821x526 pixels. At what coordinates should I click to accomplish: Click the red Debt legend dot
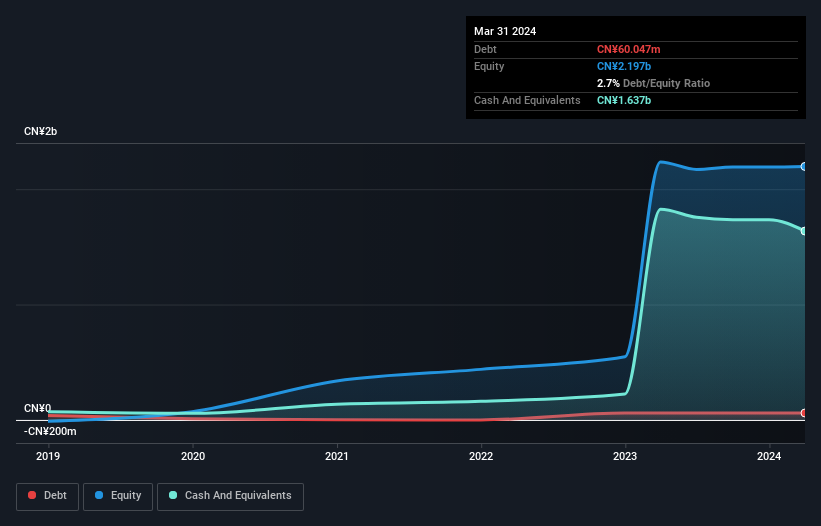tap(32, 495)
